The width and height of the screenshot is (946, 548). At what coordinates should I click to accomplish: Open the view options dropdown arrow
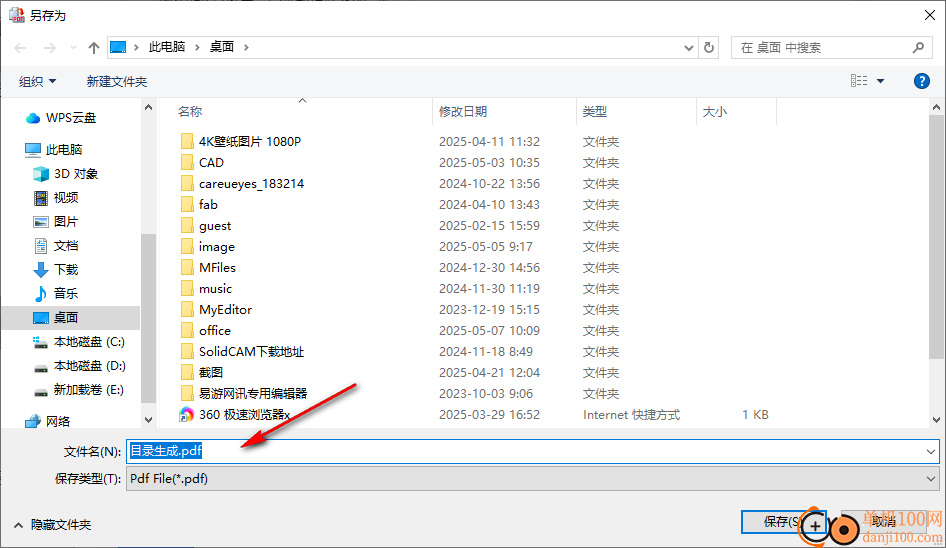click(880, 81)
